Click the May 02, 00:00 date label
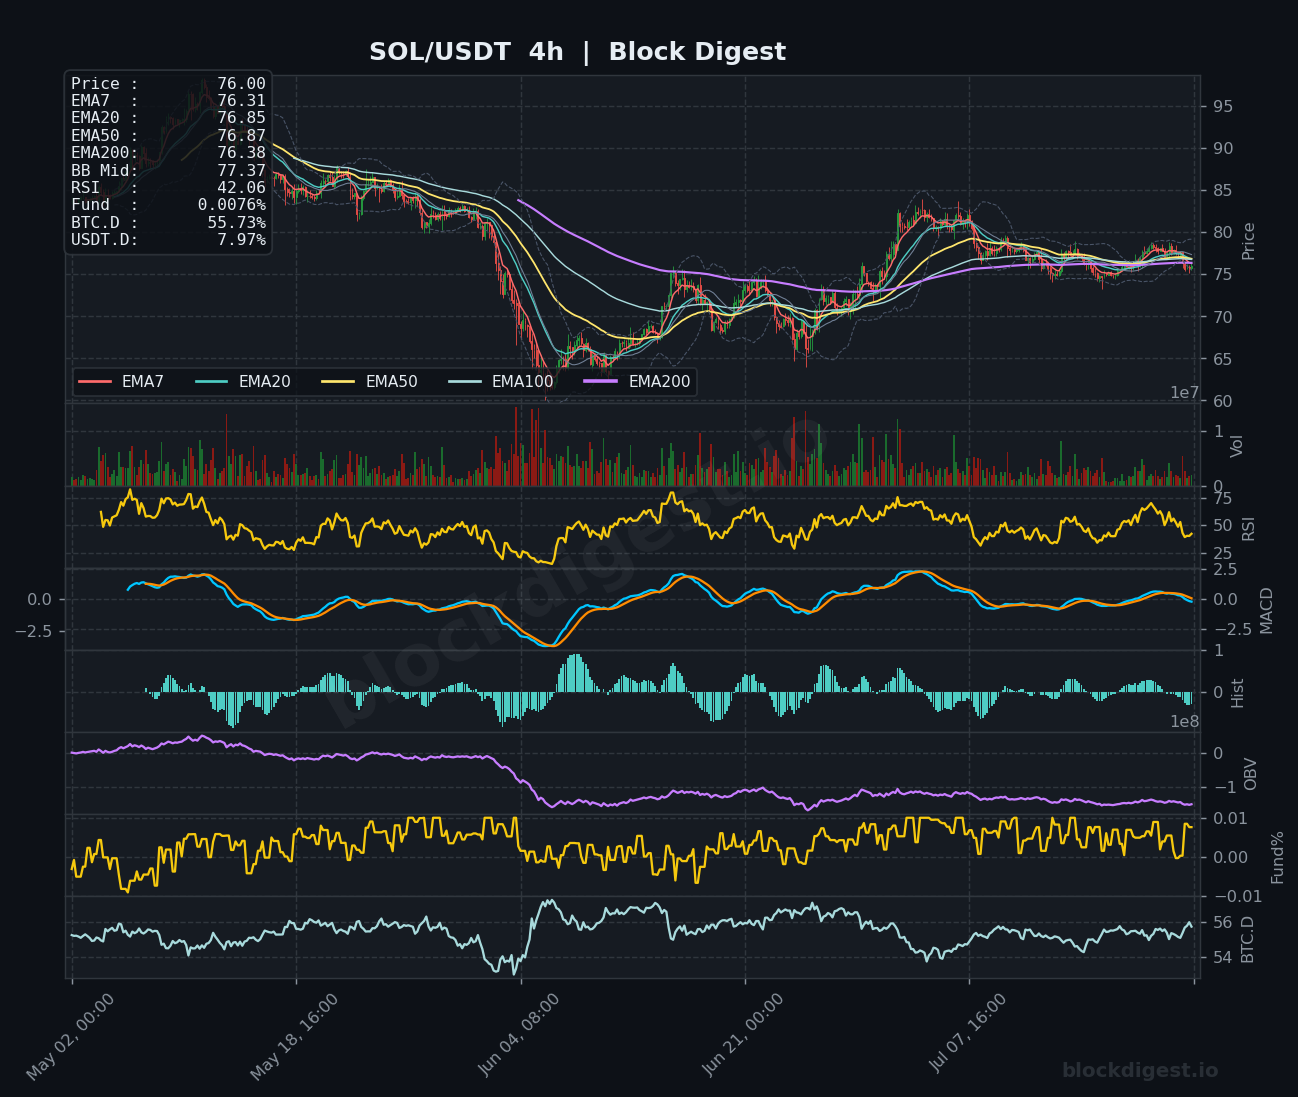This screenshot has width=1298, height=1097. (x=70, y=1037)
